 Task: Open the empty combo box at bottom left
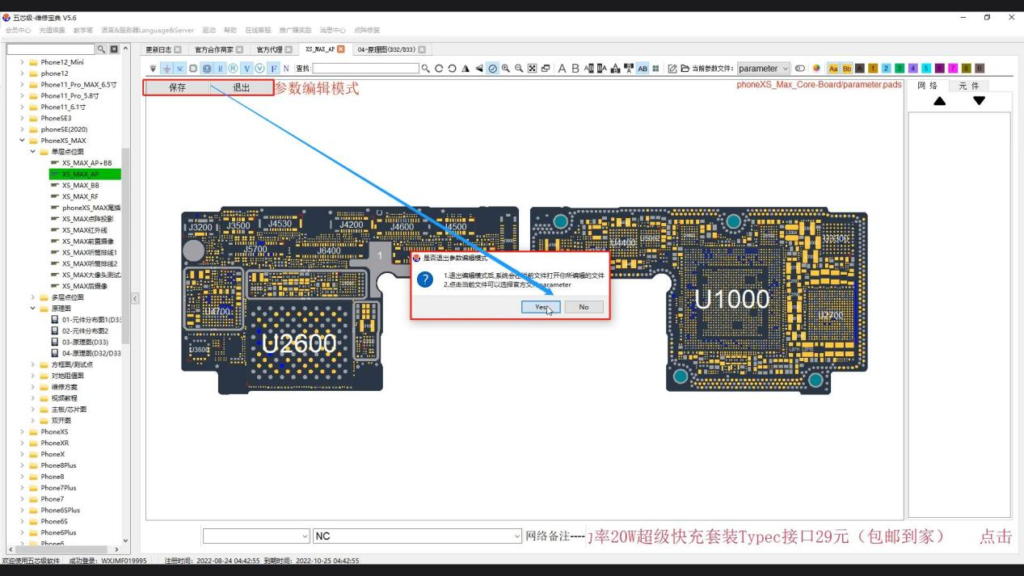(x=256, y=536)
